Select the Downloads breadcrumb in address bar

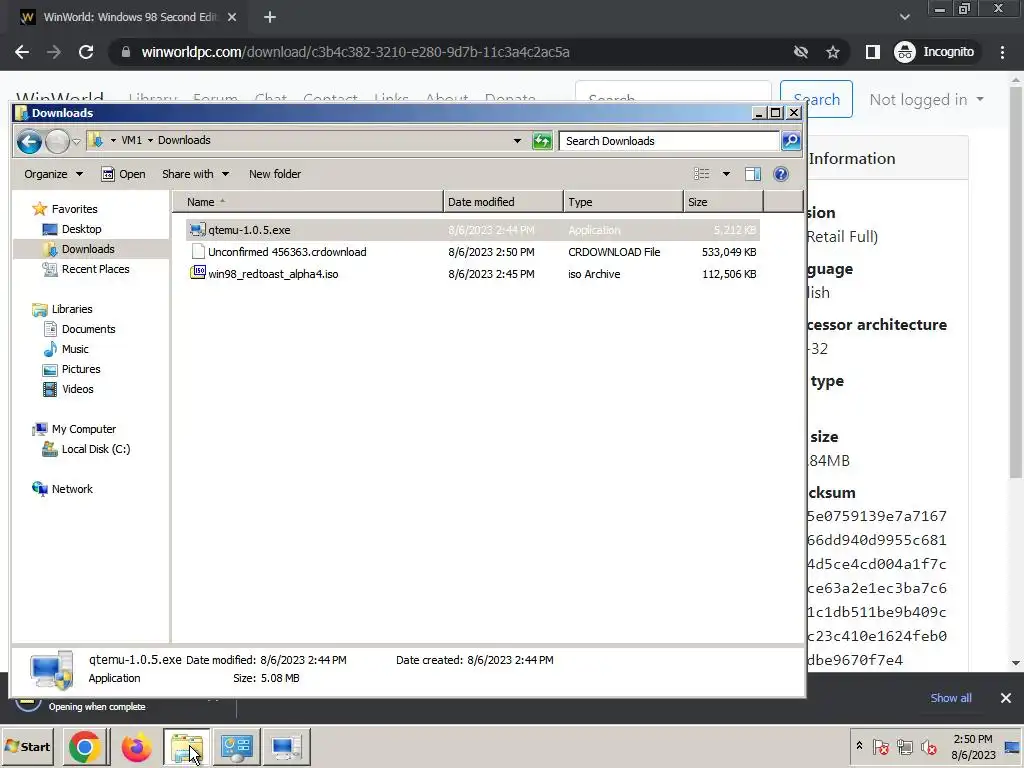coord(184,140)
